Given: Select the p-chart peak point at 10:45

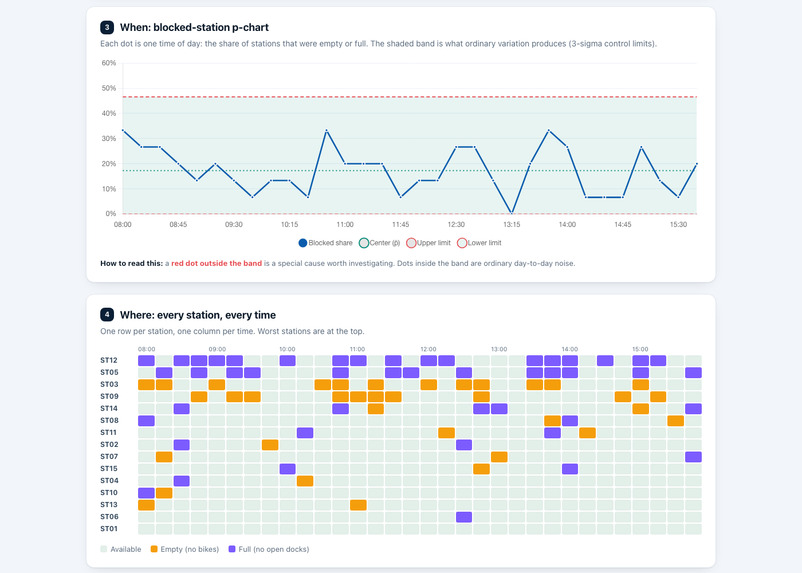Looking at the screenshot, I should coord(326,130).
